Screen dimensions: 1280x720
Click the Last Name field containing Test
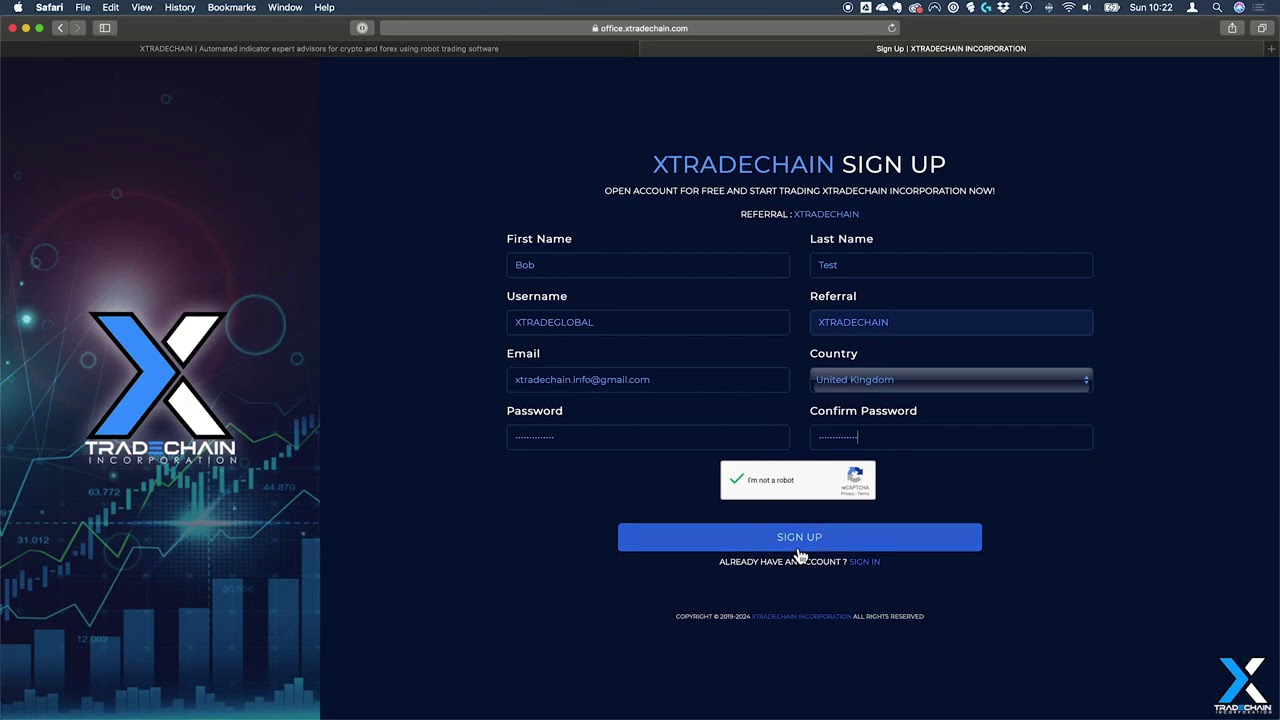click(951, 265)
